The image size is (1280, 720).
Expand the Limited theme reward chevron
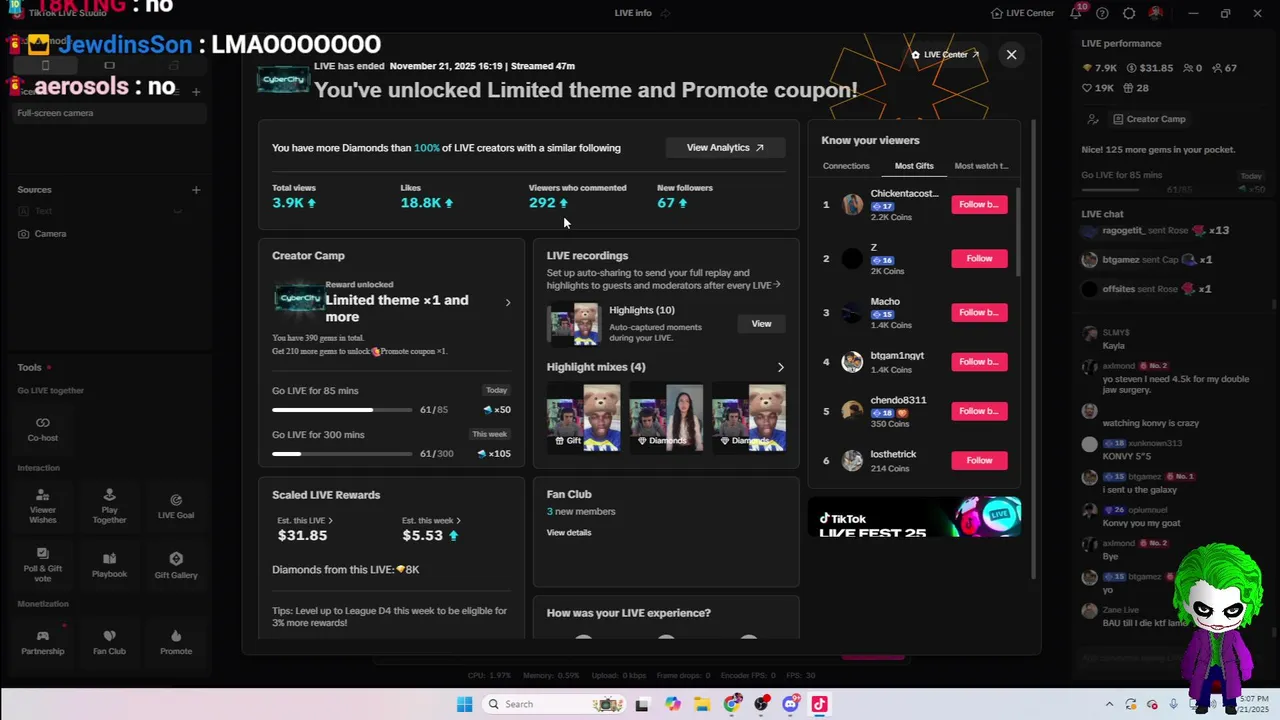507,303
